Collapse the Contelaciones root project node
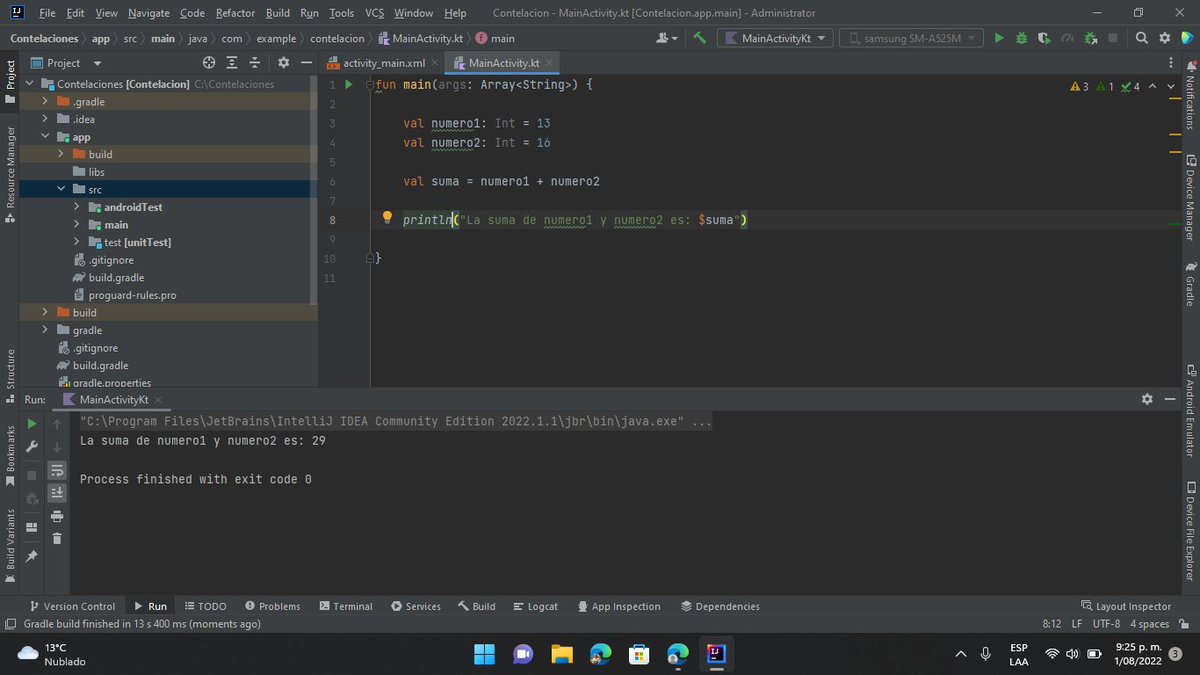Viewport: 1200px width, 675px height. (31, 84)
